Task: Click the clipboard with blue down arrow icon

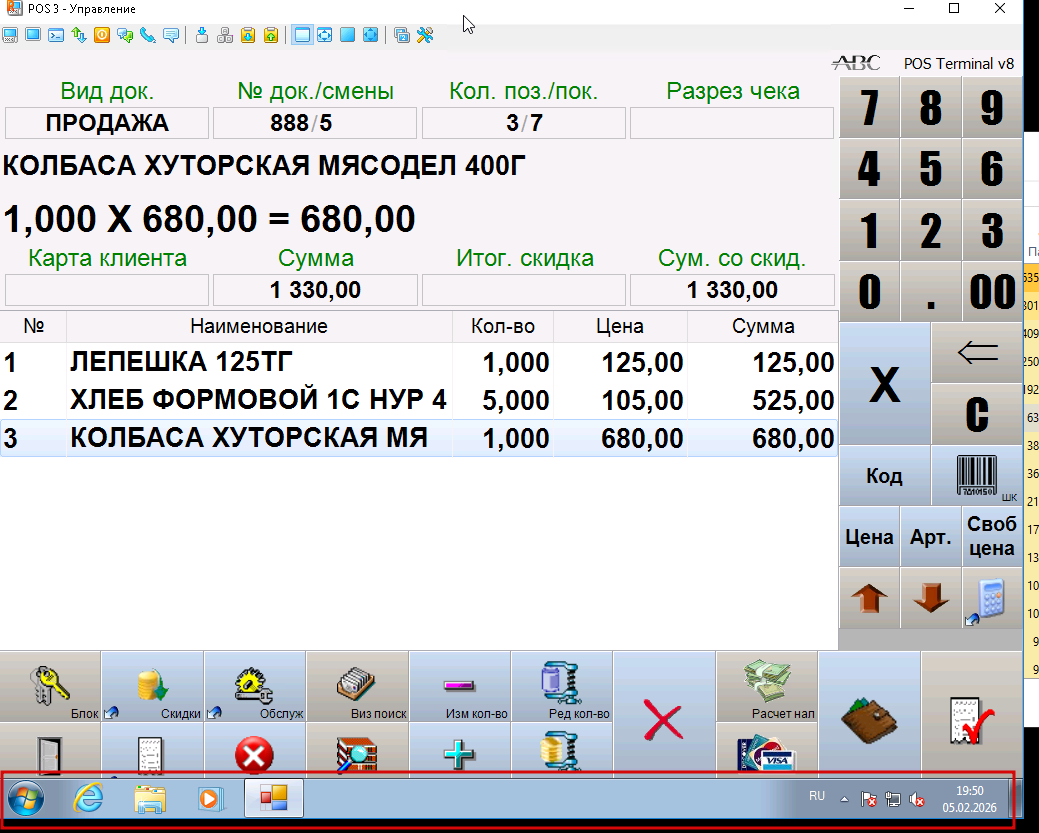Action: (248, 35)
